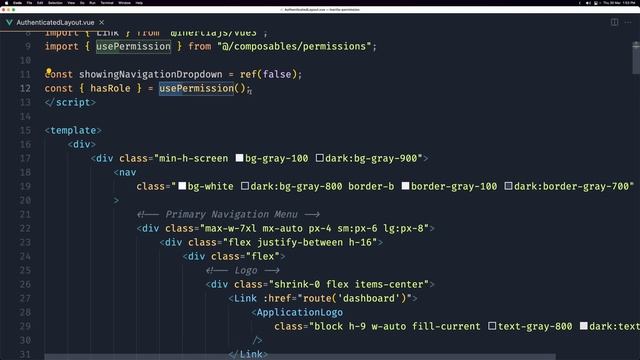Click the "@/composables/permissions" import path
The width and height of the screenshot is (640, 360).
coord(294,47)
